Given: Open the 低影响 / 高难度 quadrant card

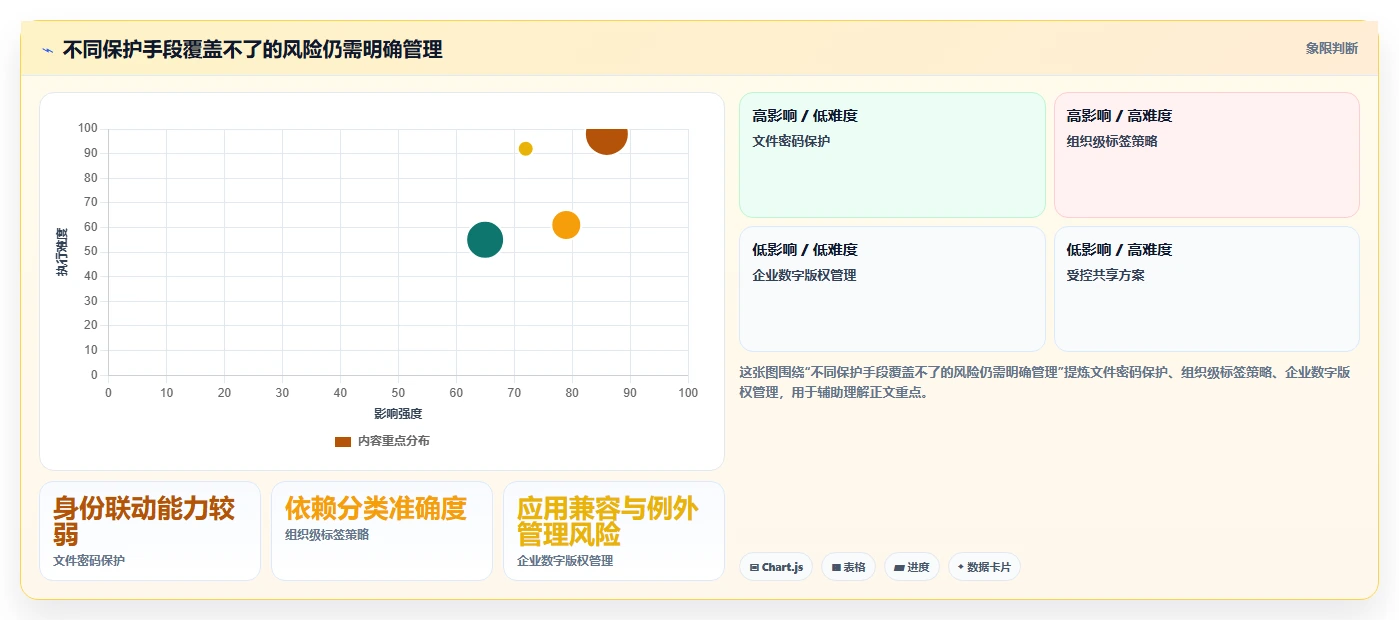Looking at the screenshot, I should pyautogui.click(x=1207, y=289).
